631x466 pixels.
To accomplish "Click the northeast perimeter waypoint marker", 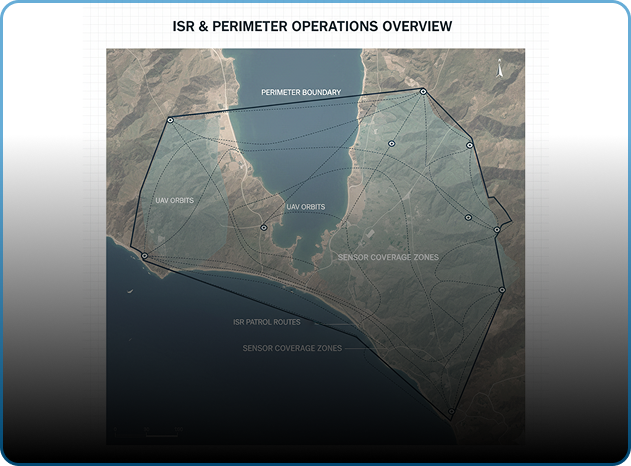I will pyautogui.click(x=469, y=145).
